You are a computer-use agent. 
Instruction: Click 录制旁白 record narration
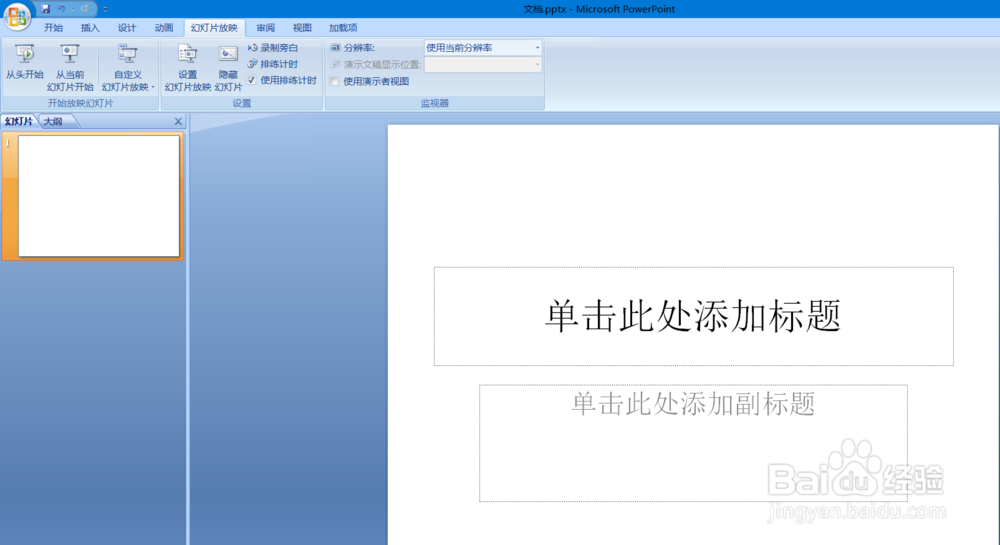pos(273,48)
